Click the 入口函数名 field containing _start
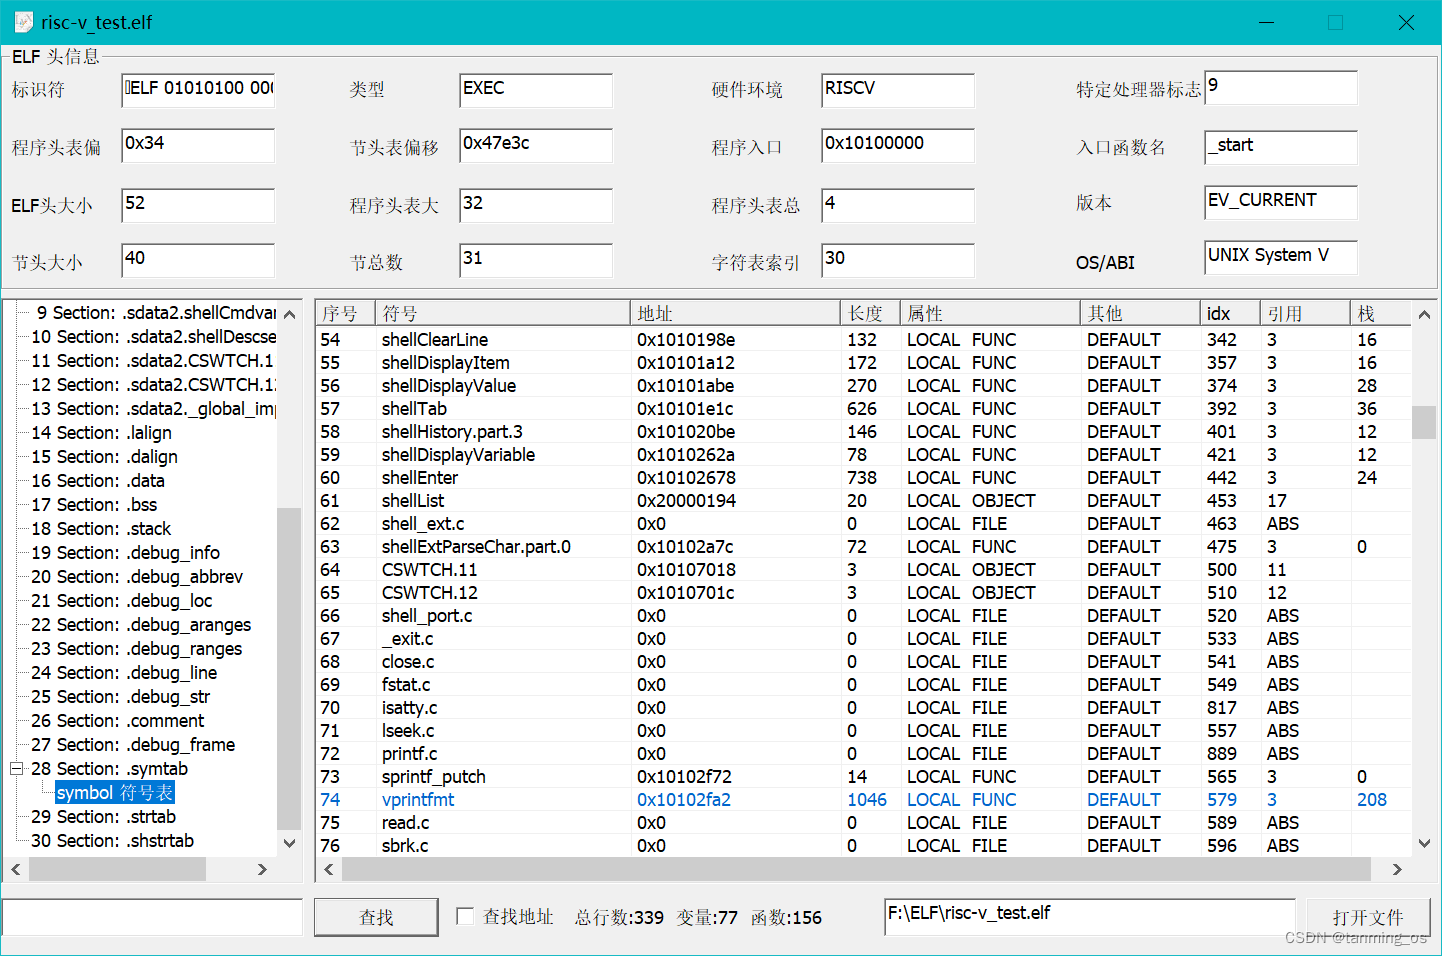This screenshot has height=956, width=1442. click(1280, 147)
